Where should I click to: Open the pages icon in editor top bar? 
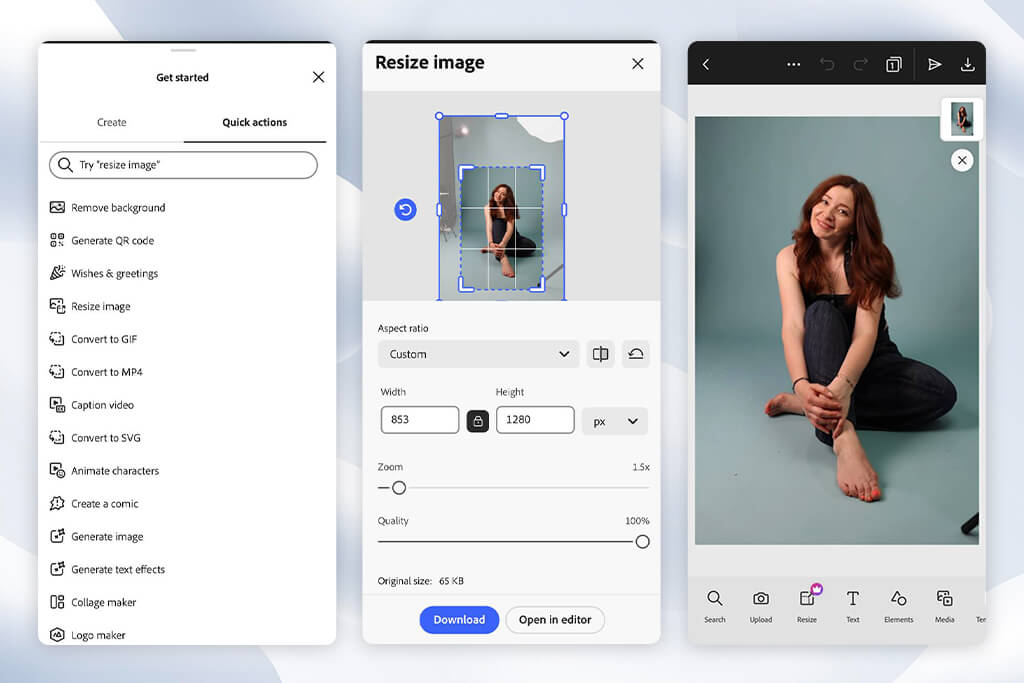893,64
